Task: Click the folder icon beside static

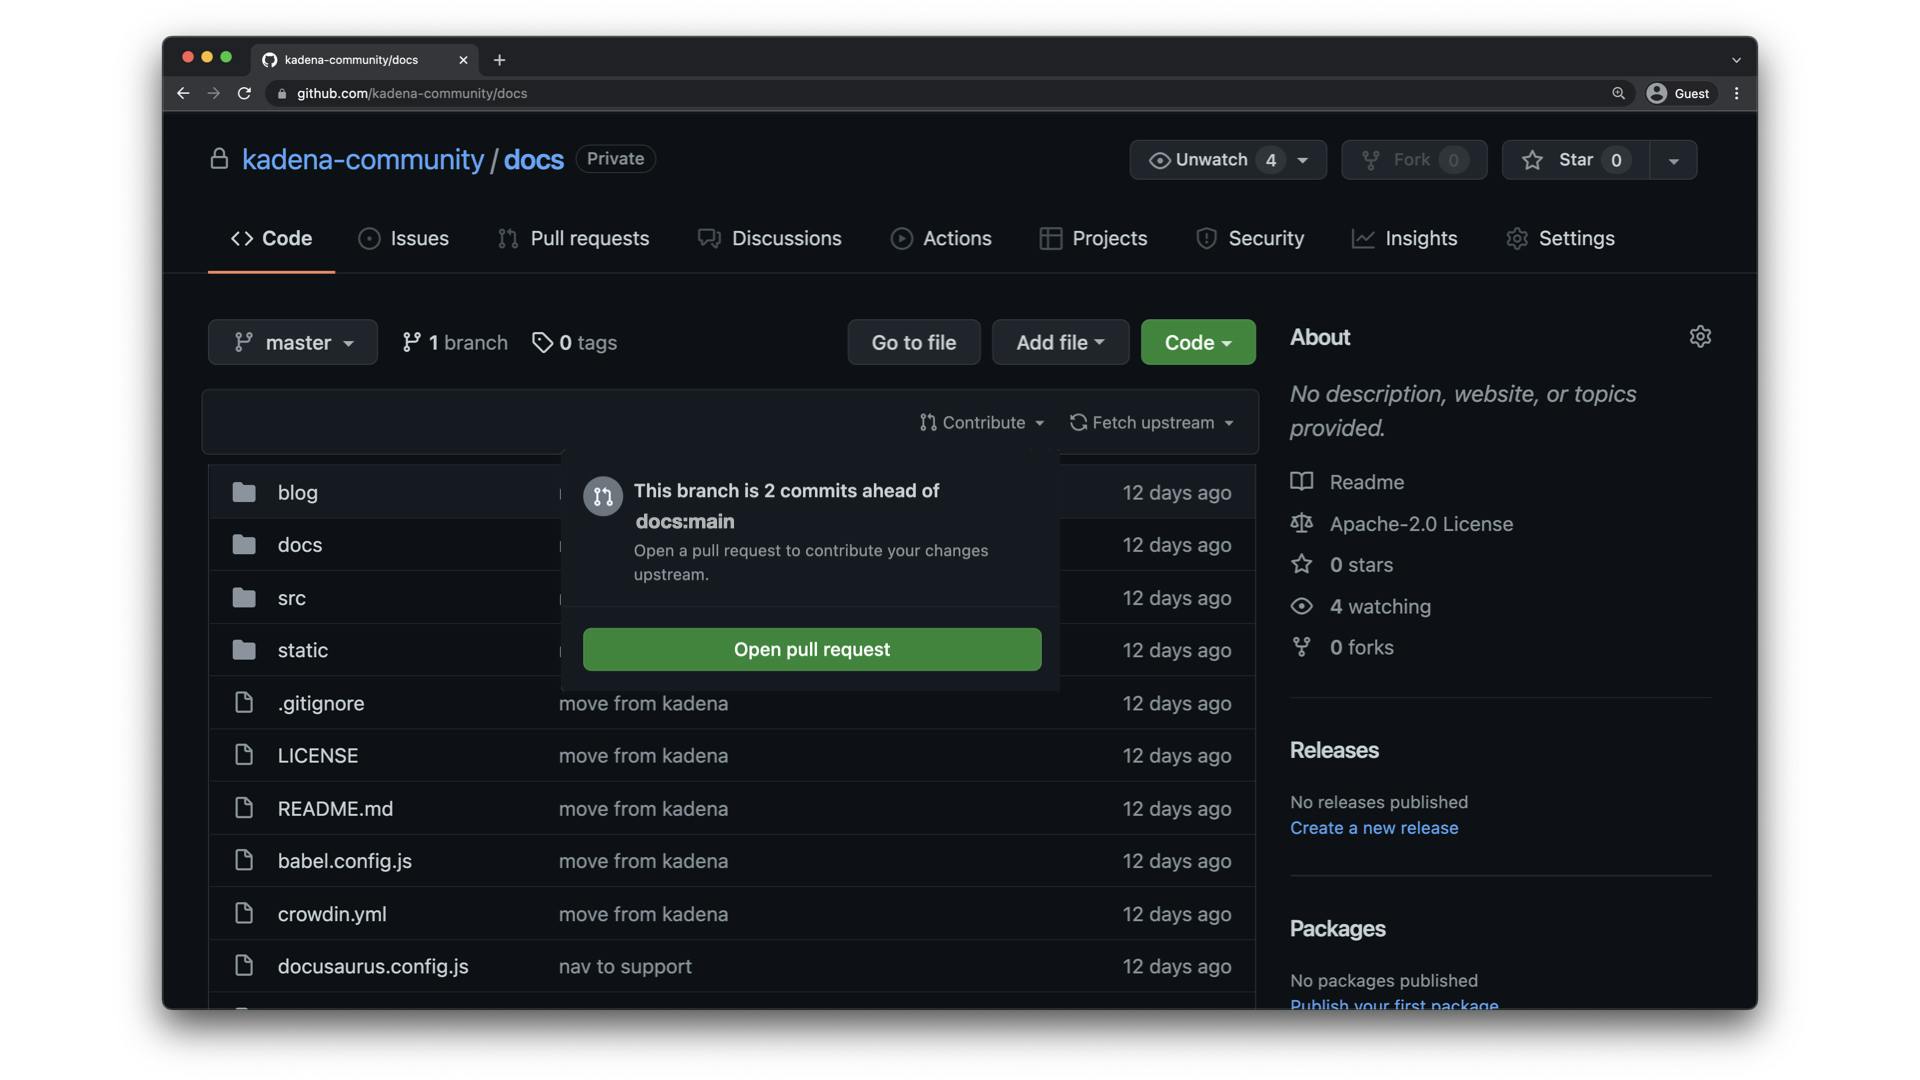Action: click(244, 650)
